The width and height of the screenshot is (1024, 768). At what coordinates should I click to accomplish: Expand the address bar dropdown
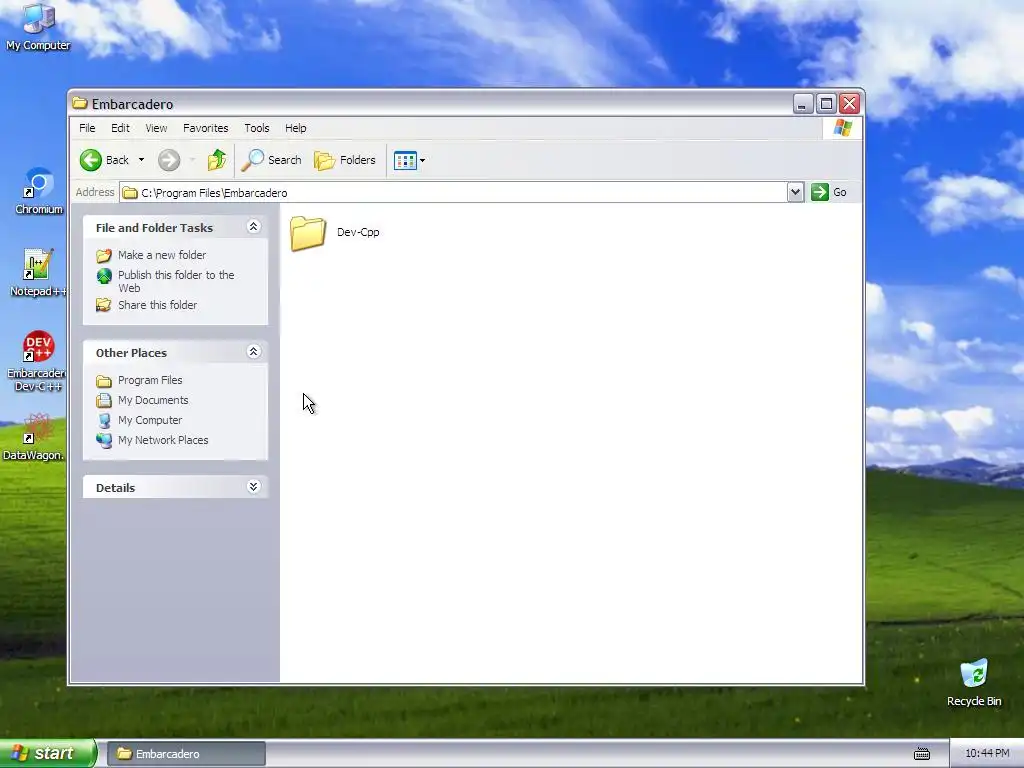795,192
